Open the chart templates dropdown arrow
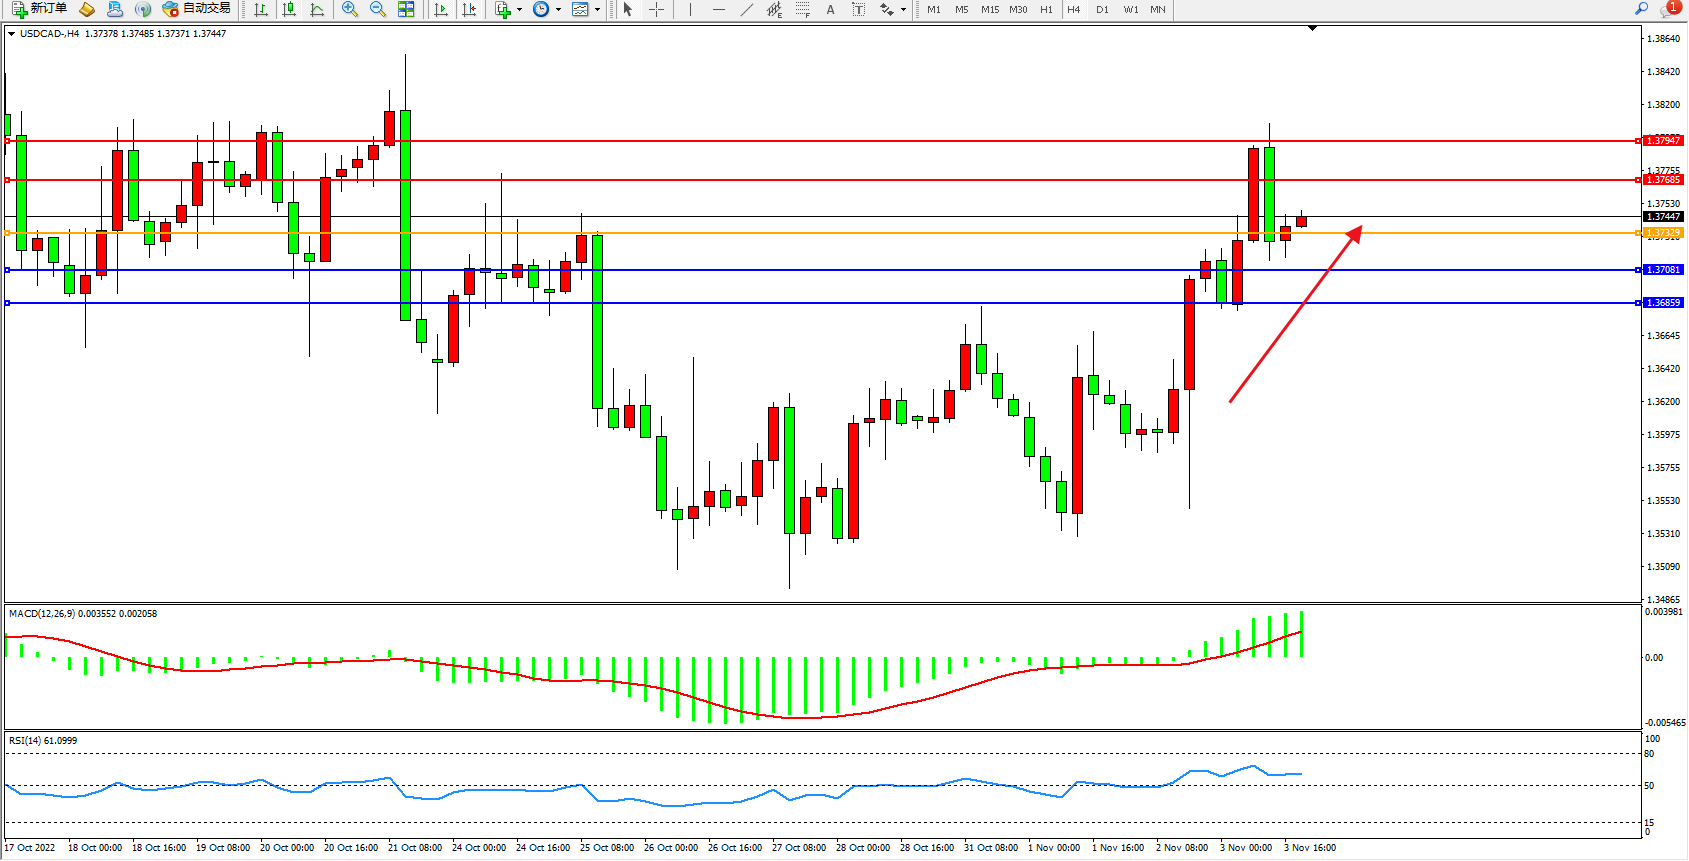The width and height of the screenshot is (1689, 861). coord(597,10)
